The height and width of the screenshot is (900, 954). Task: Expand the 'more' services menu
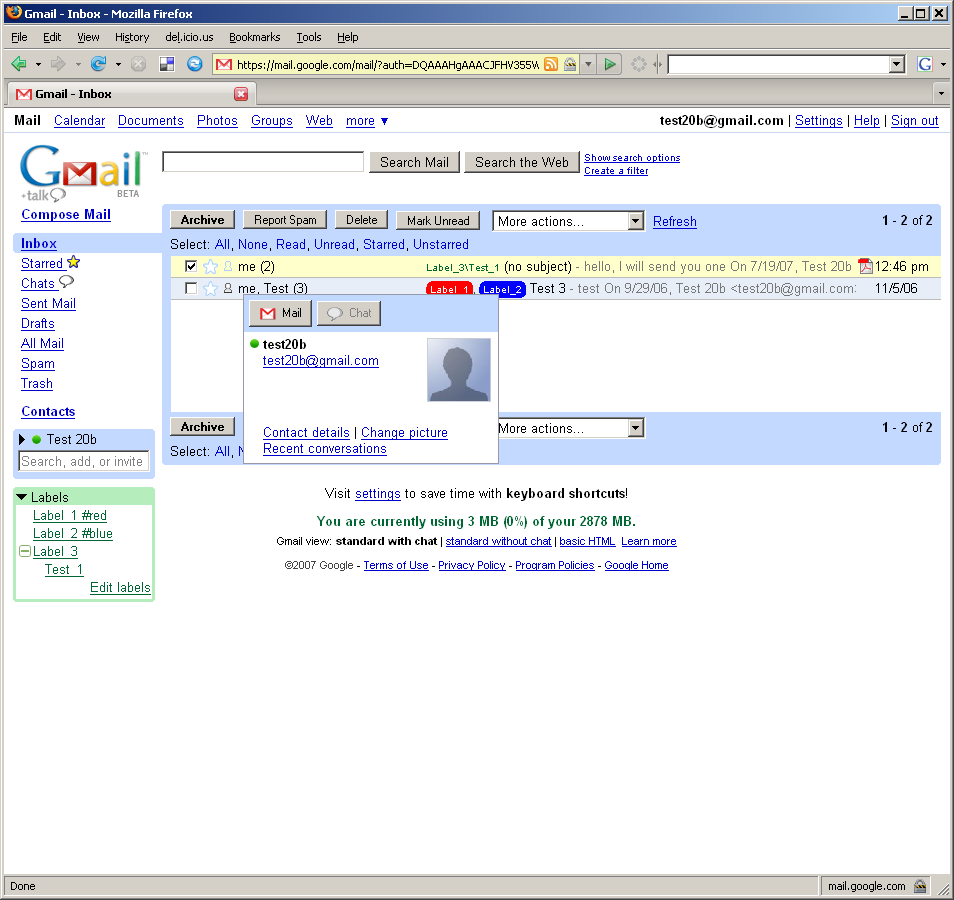coord(367,120)
